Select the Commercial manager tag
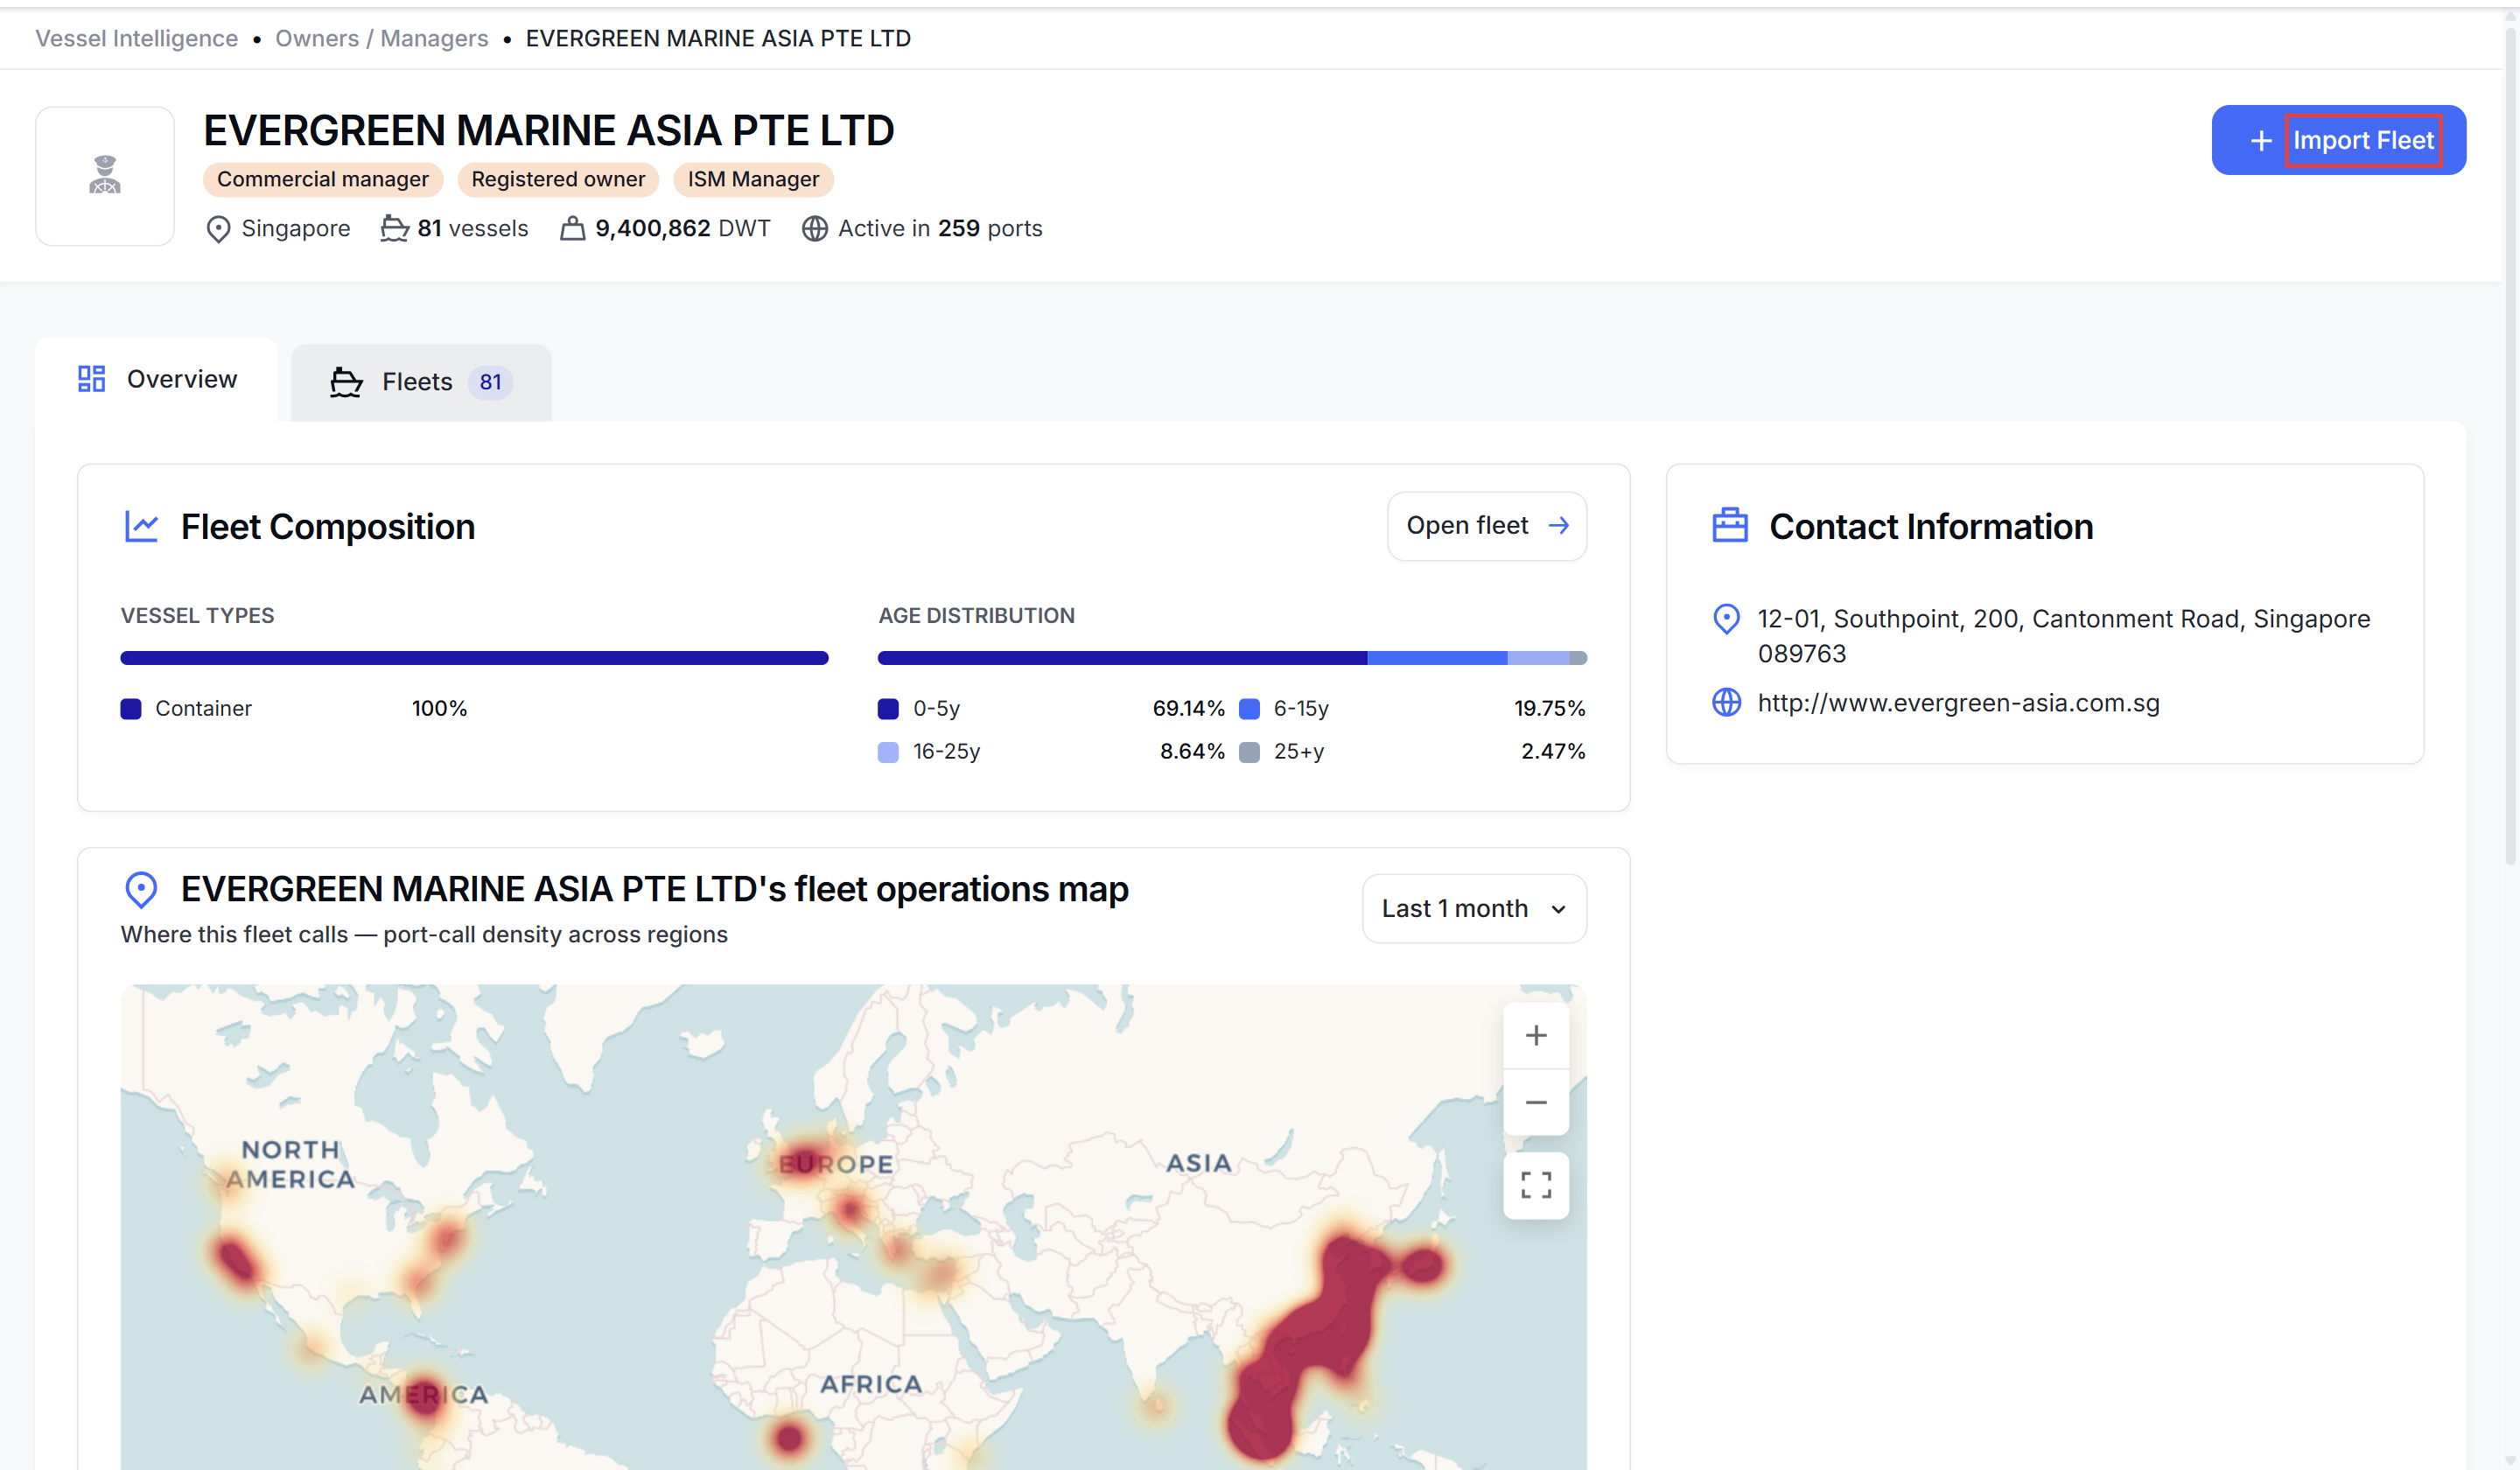This screenshot has width=2520, height=1470. pos(323,179)
